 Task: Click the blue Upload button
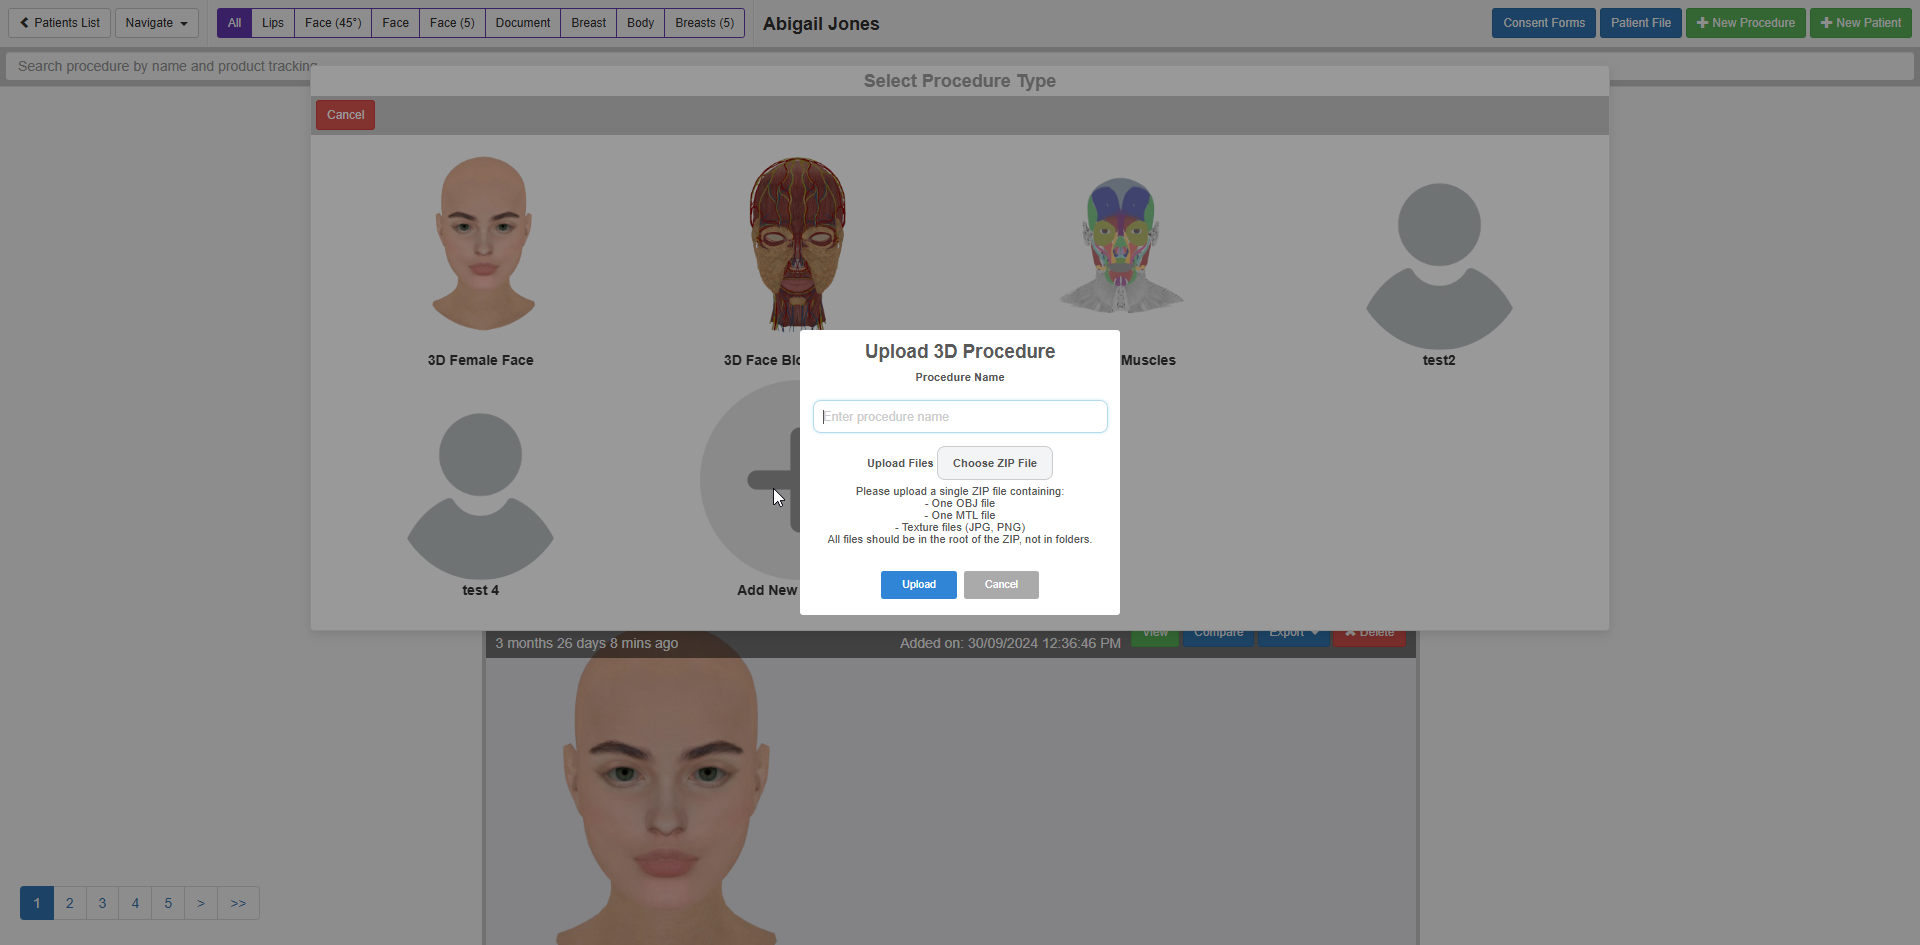918,585
